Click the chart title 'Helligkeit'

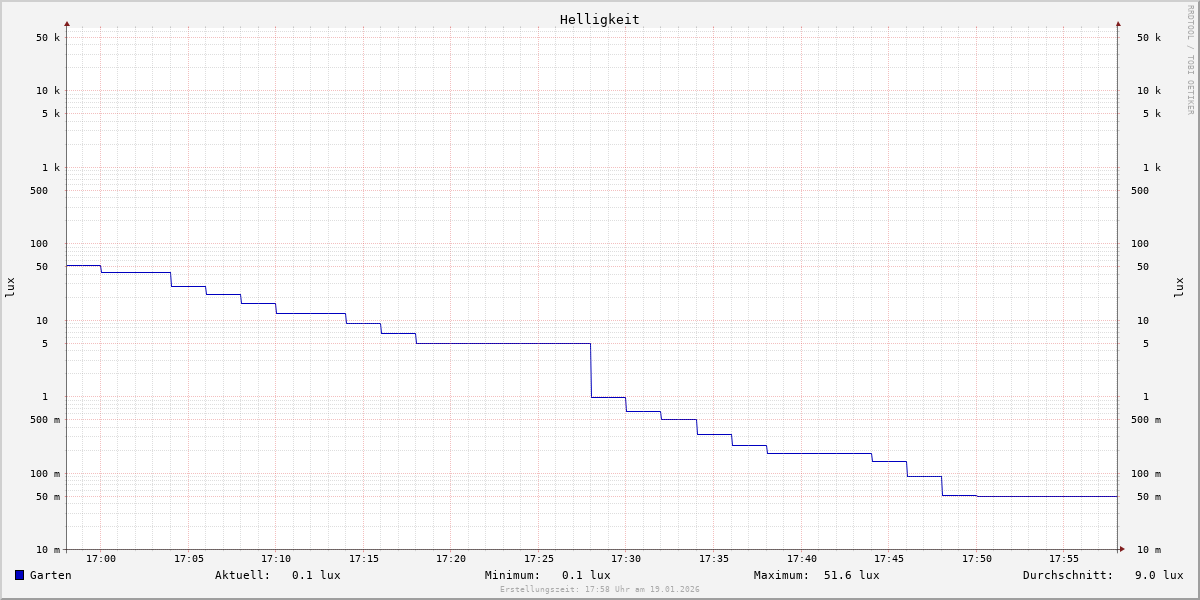(x=600, y=19)
